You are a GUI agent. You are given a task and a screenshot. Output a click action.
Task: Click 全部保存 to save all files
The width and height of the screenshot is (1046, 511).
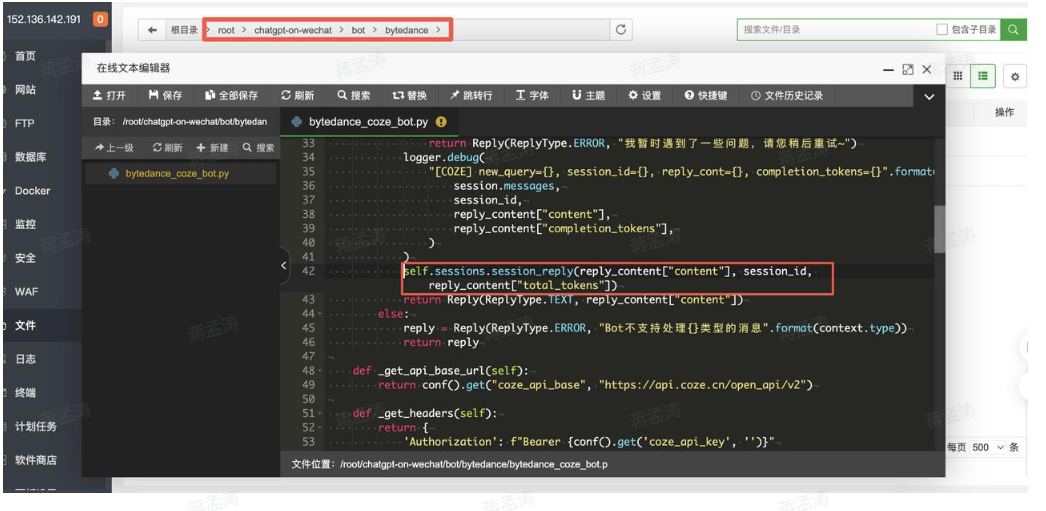point(231,96)
